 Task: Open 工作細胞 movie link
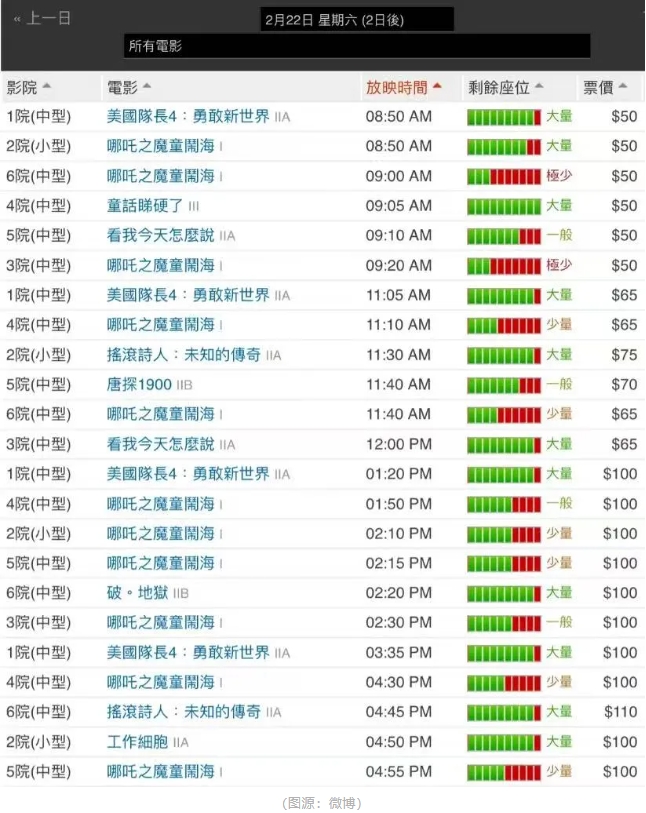(x=137, y=742)
